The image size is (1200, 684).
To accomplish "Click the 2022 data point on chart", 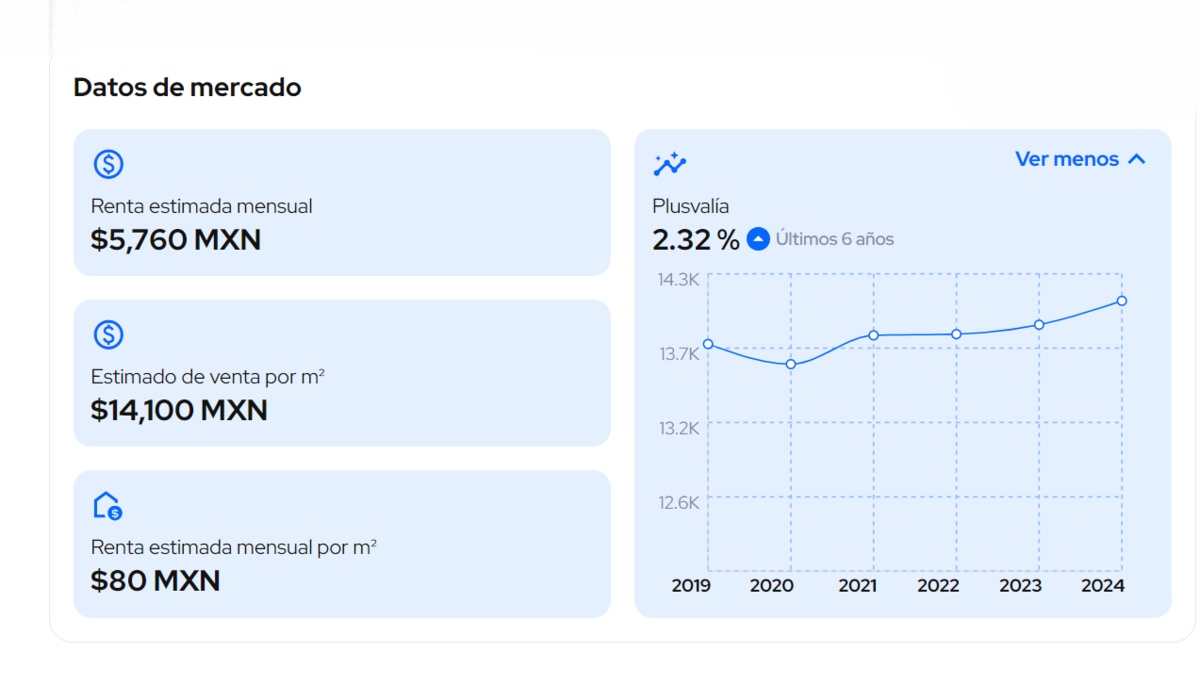I will click(x=956, y=334).
